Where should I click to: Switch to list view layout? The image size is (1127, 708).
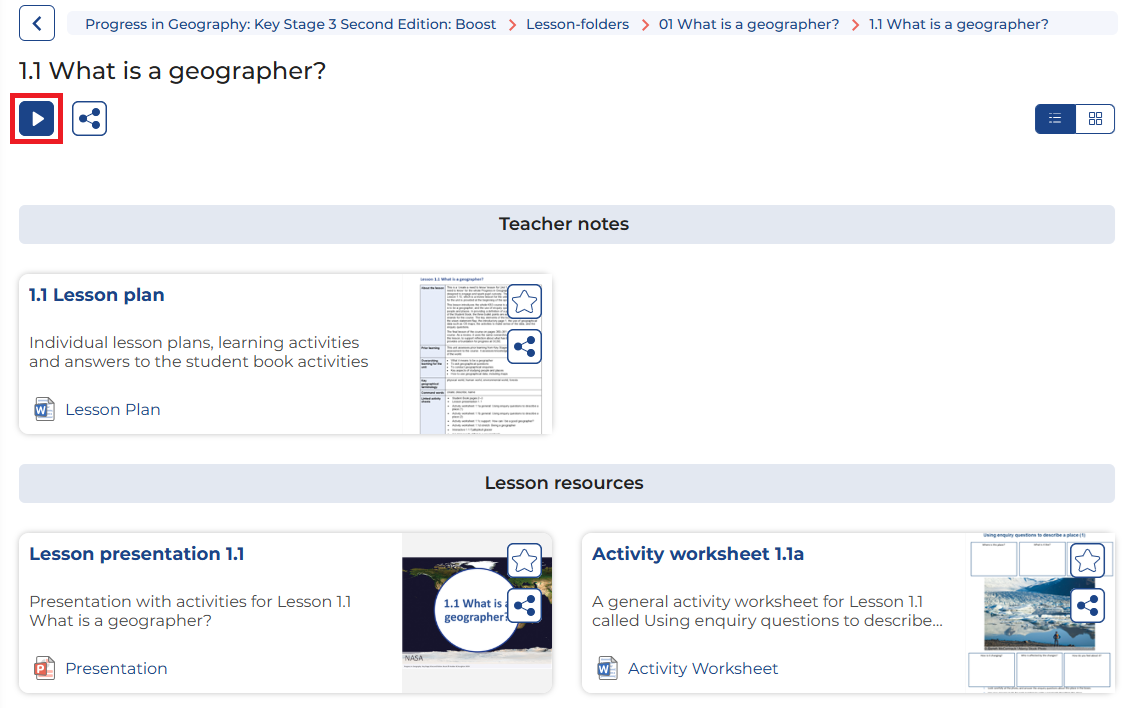click(1055, 119)
